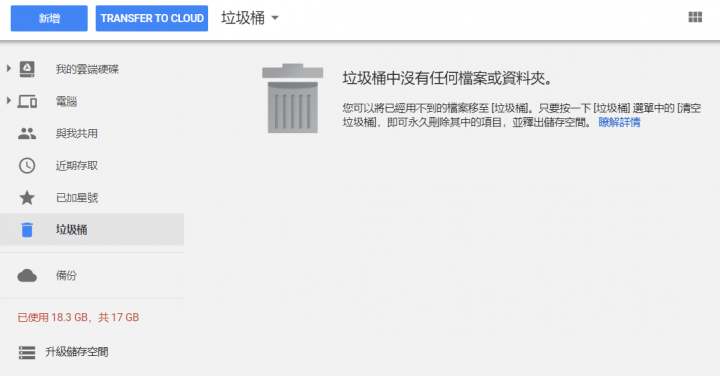Open 備份 section

coord(66,275)
